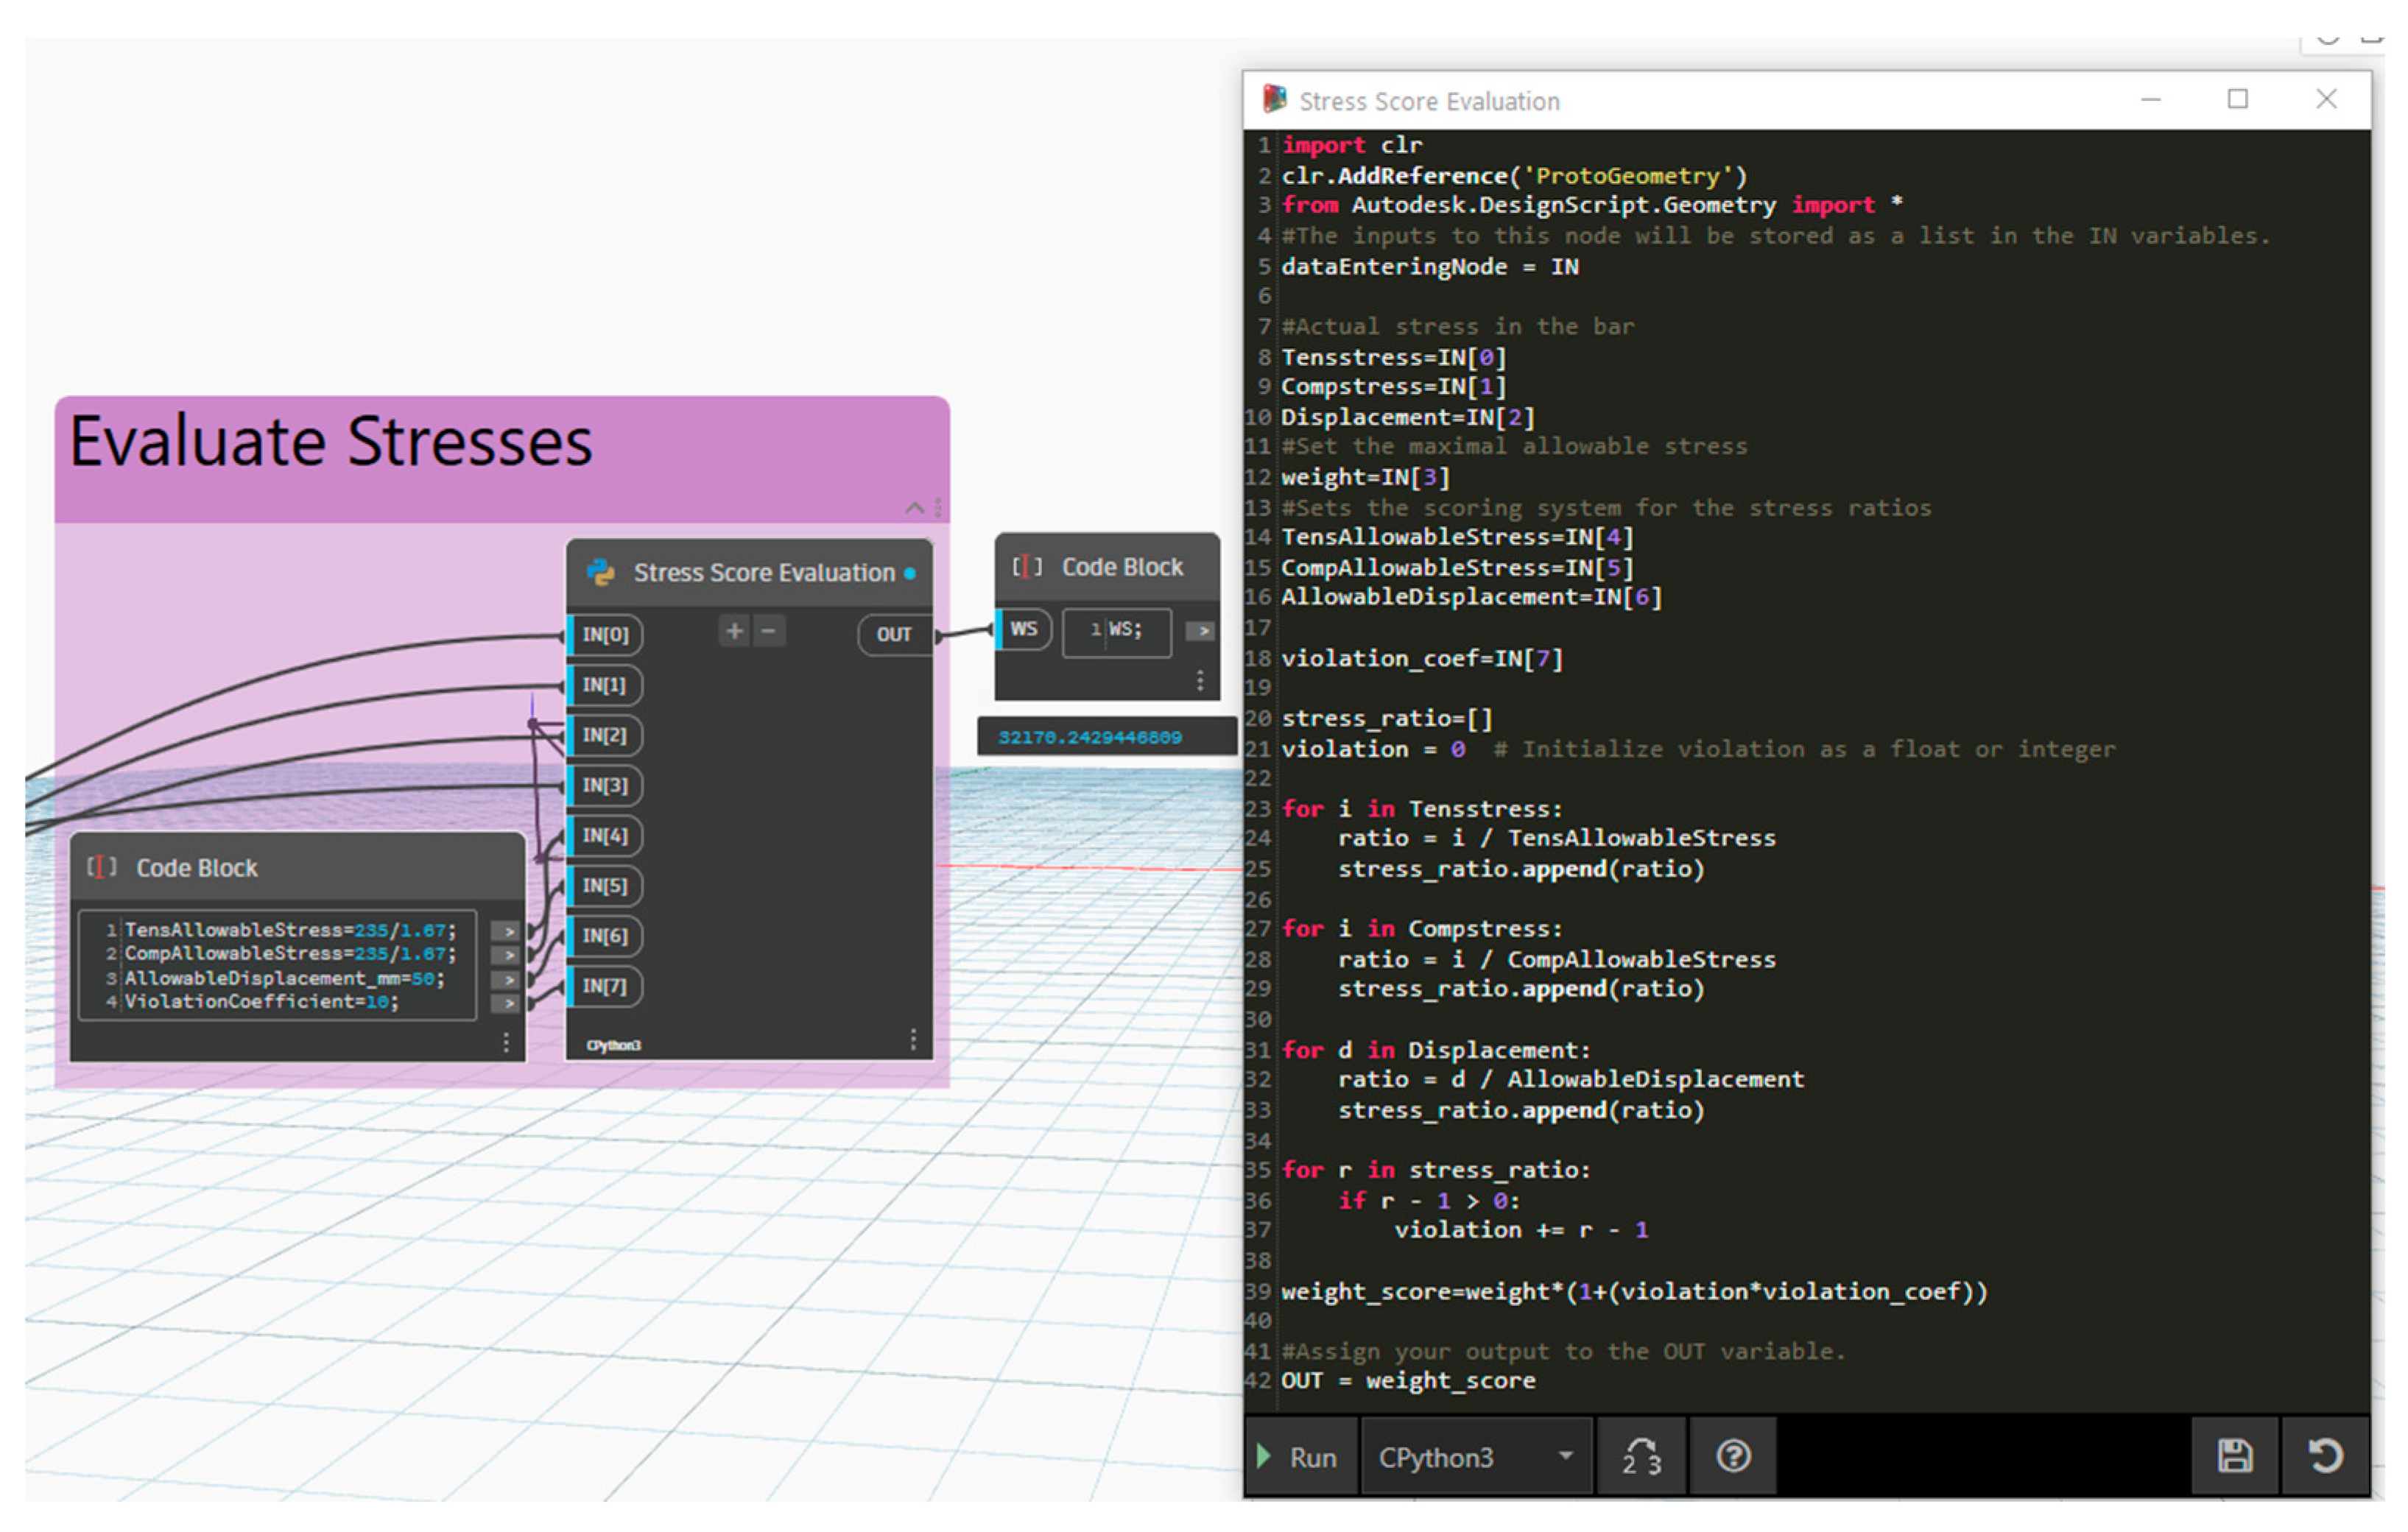
Task: Open three-dot menu on WS Code Block
Action: click(1200, 682)
